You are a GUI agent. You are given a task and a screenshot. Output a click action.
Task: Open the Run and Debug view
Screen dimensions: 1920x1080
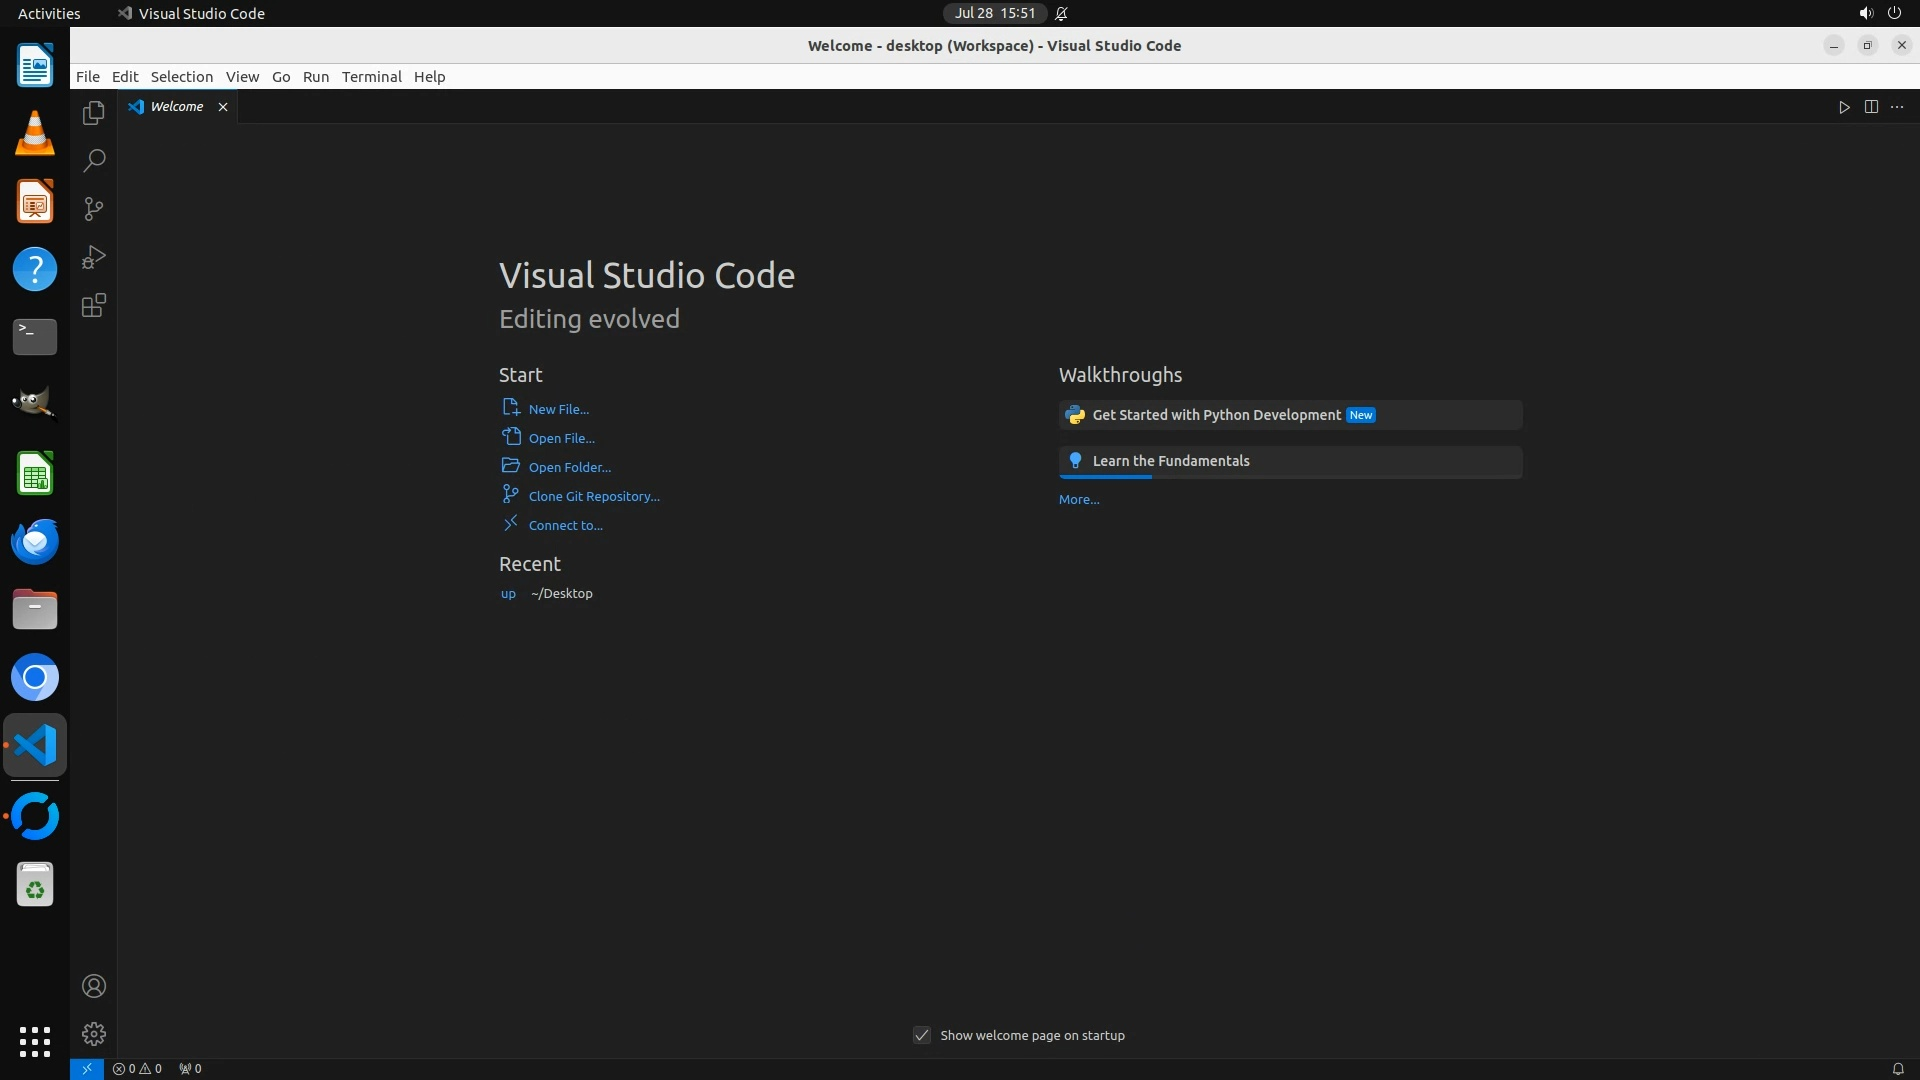point(94,257)
